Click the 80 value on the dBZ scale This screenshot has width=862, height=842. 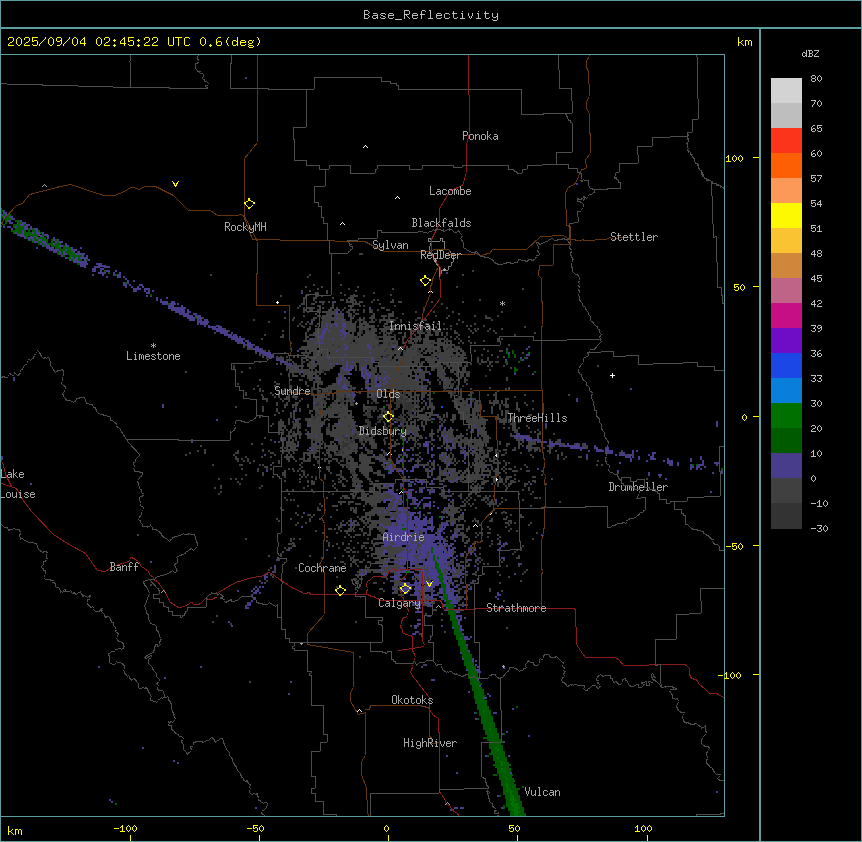[x=816, y=79]
